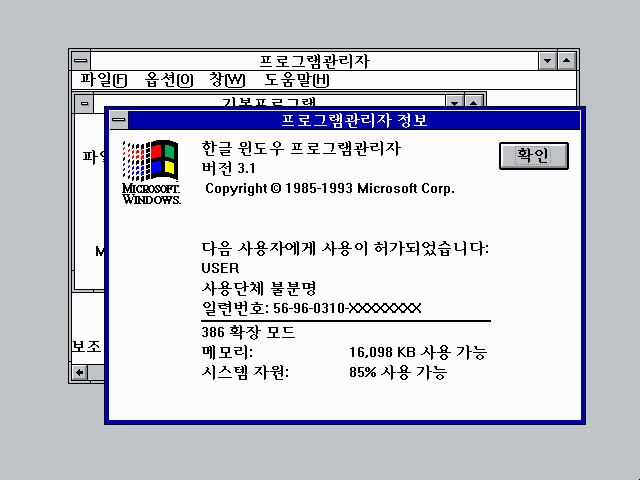The image size is (640, 480).
Task: Open the 도움말(H) menu
Action: click(x=296, y=80)
